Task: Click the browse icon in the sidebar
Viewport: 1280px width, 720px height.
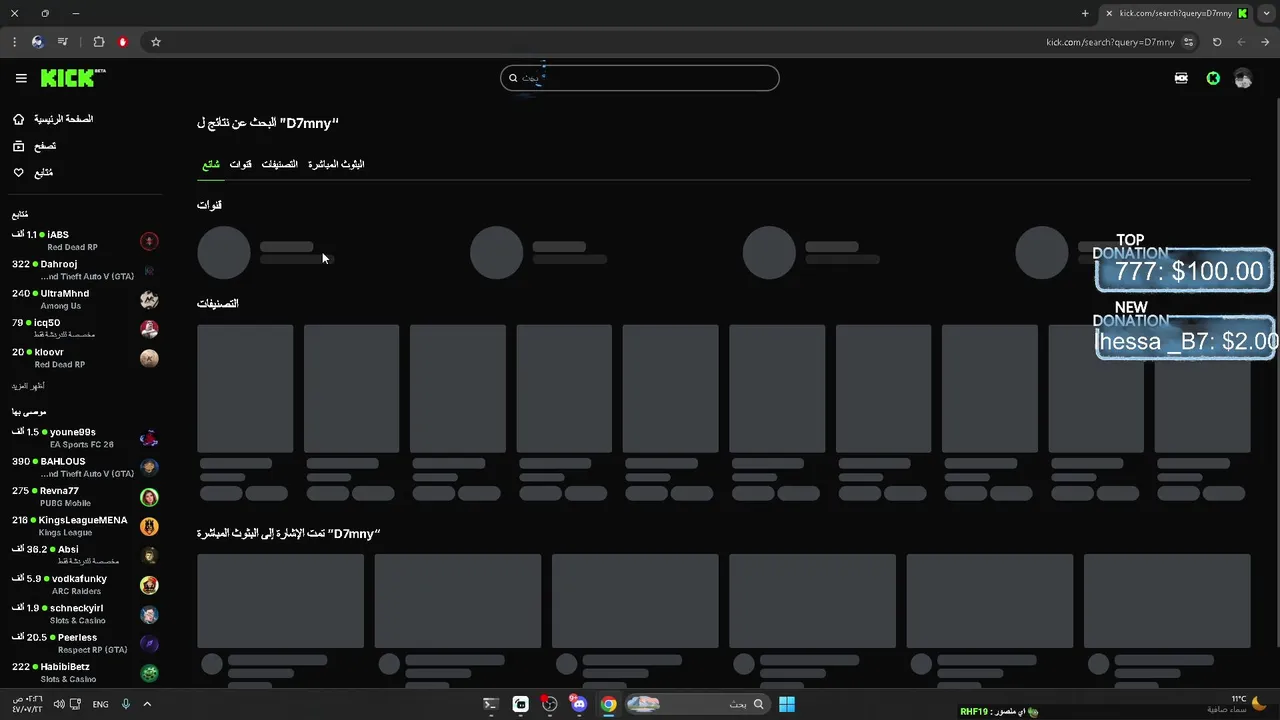Action: tap(18, 146)
